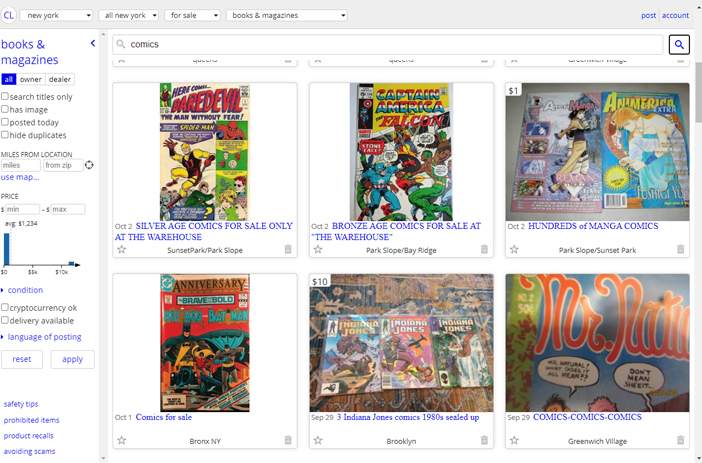Image resolution: width=702 pixels, height=463 pixels.
Task: Use current location crosshair icon
Action: click(x=89, y=165)
